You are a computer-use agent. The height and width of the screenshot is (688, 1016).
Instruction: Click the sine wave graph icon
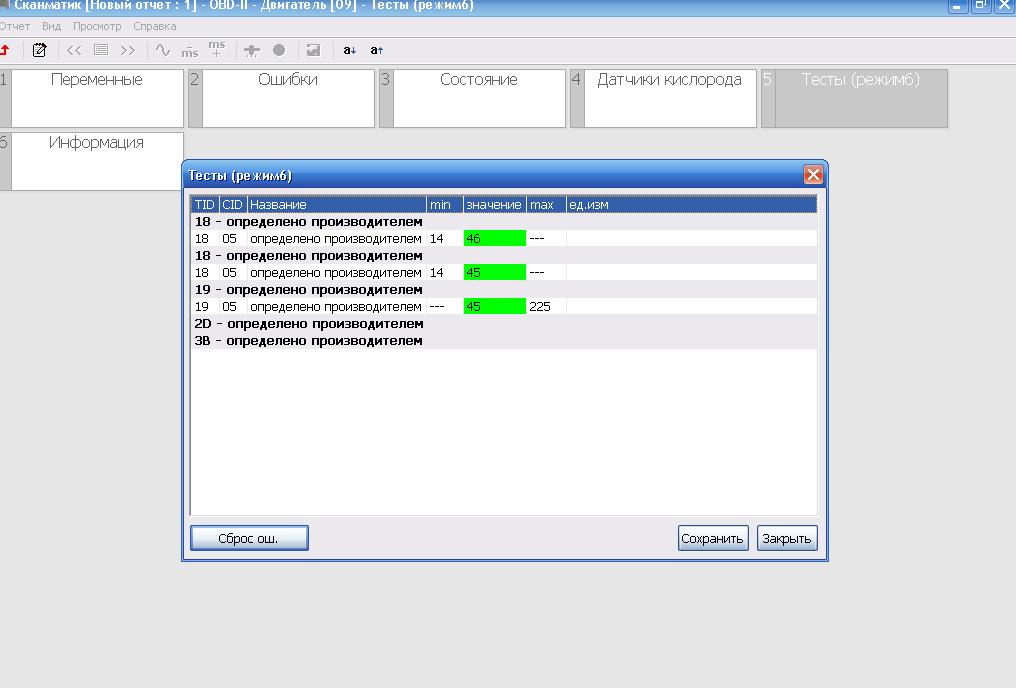(163, 50)
